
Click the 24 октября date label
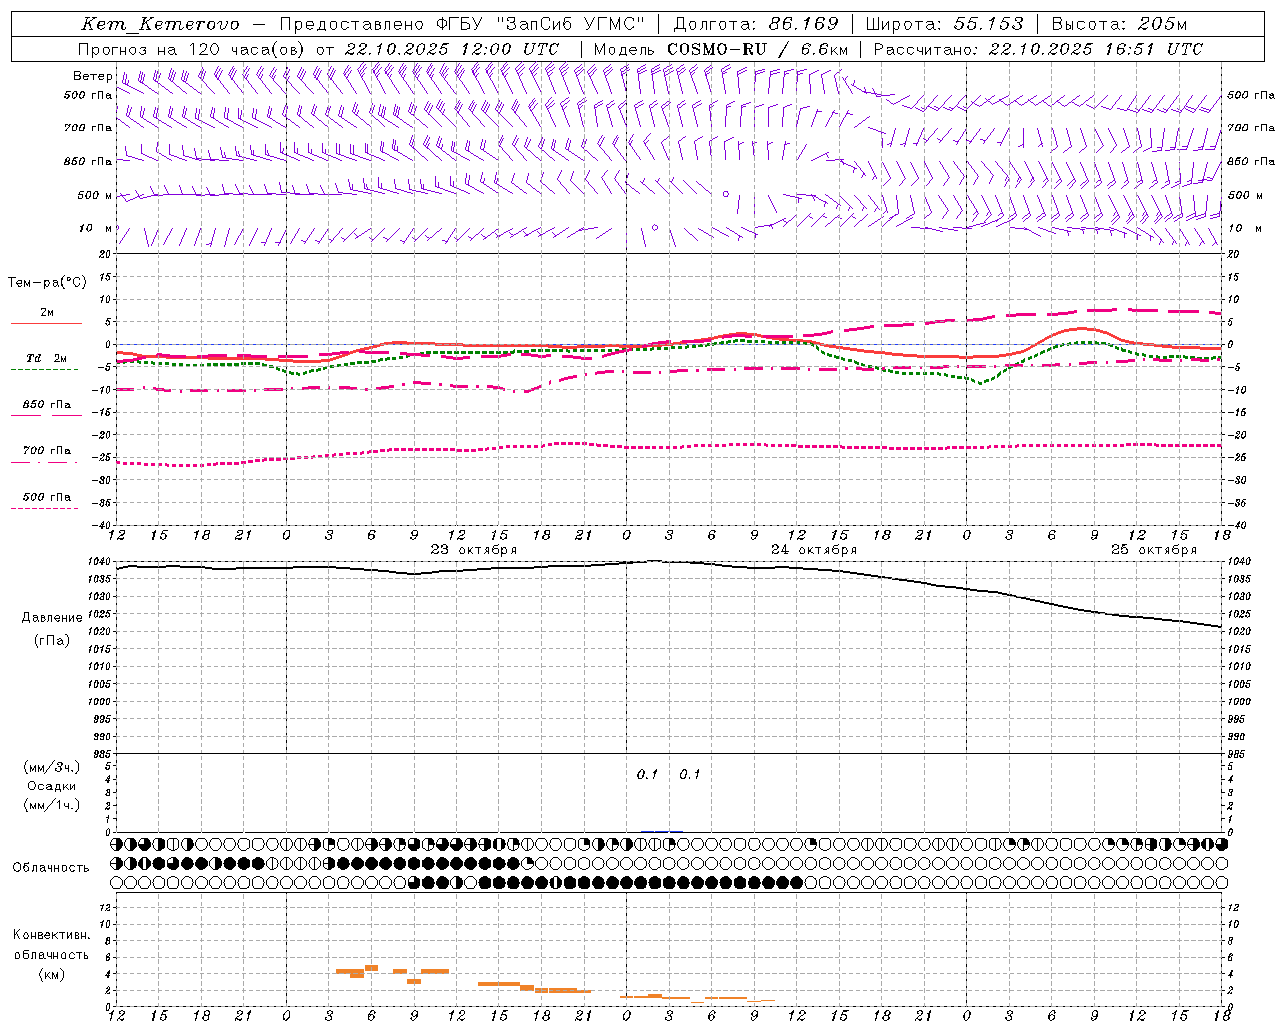(814, 550)
